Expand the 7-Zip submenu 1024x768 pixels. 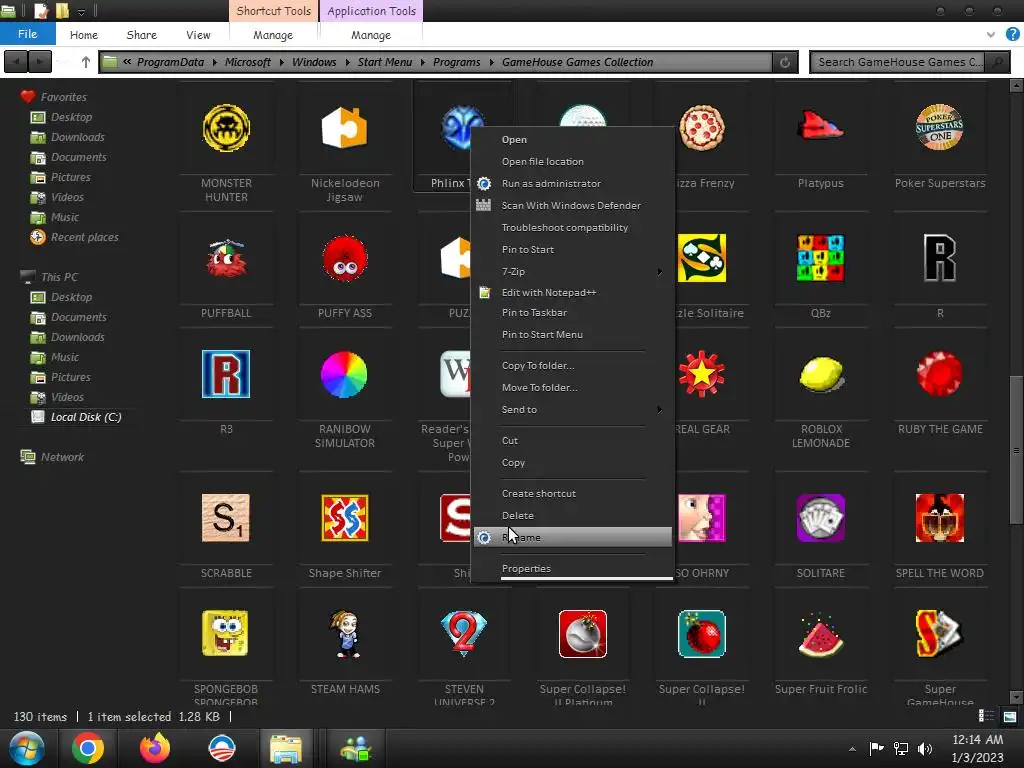pyautogui.click(x=573, y=272)
